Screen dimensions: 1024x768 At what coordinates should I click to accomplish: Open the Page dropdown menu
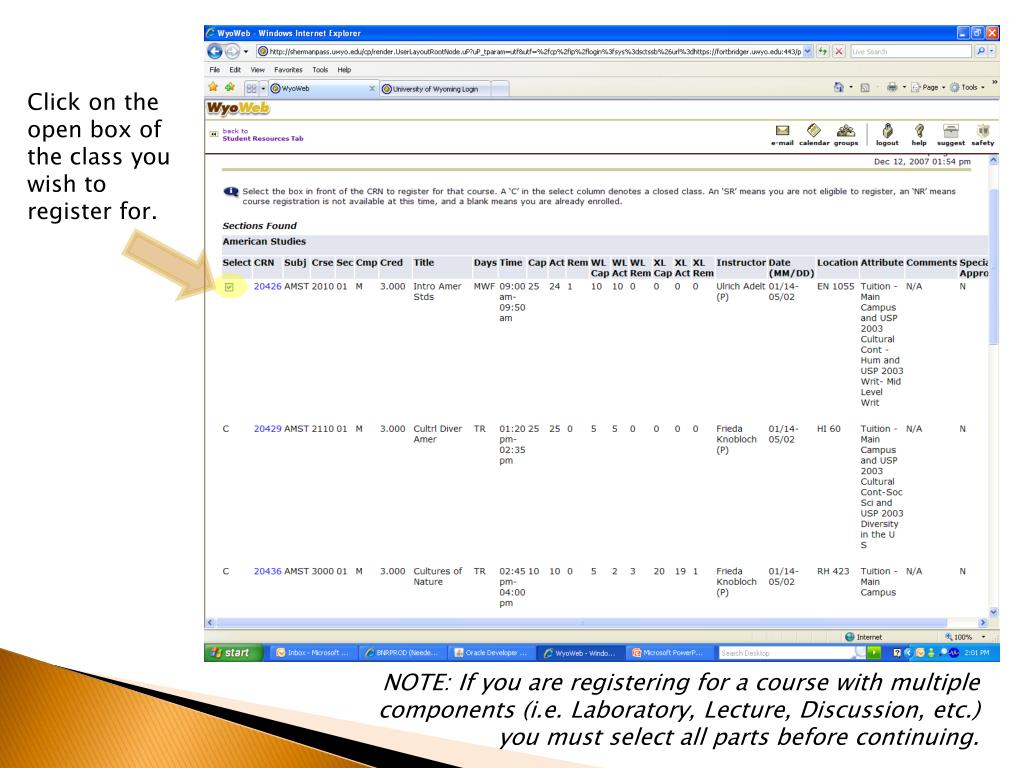929,88
